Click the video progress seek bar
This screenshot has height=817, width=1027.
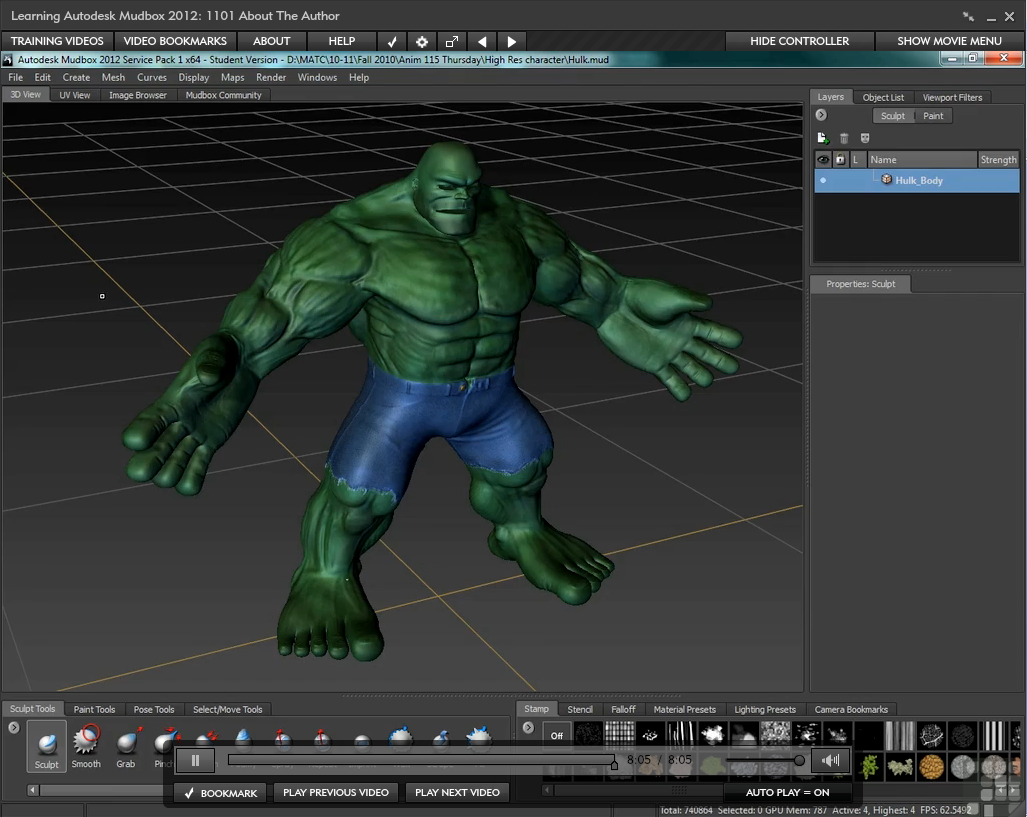[422, 760]
